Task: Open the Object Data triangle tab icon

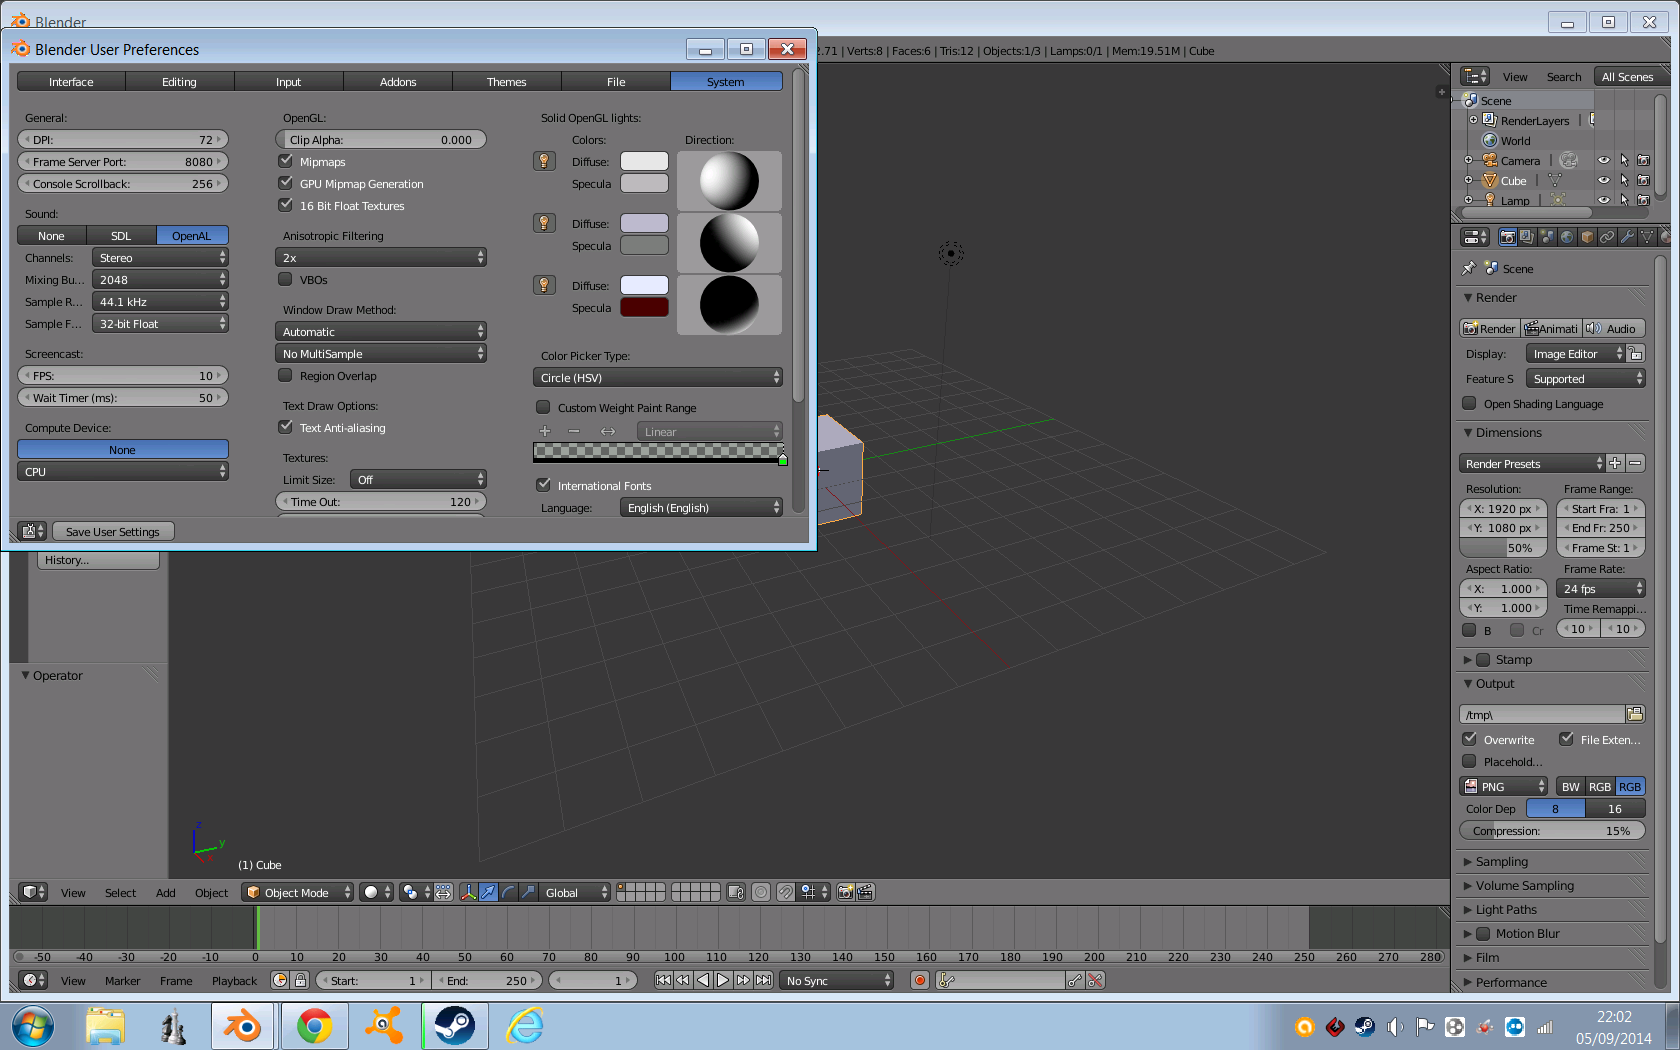Action: click(1647, 237)
